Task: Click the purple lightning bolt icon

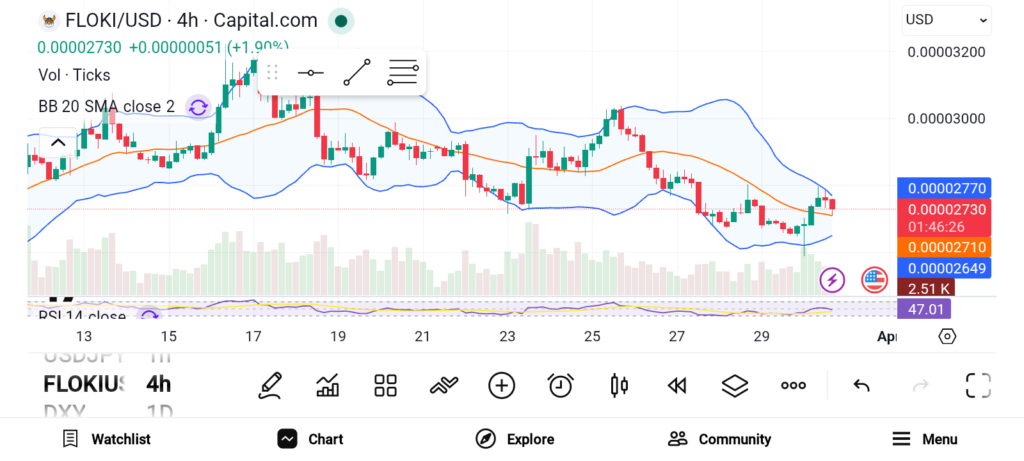Action: click(832, 280)
